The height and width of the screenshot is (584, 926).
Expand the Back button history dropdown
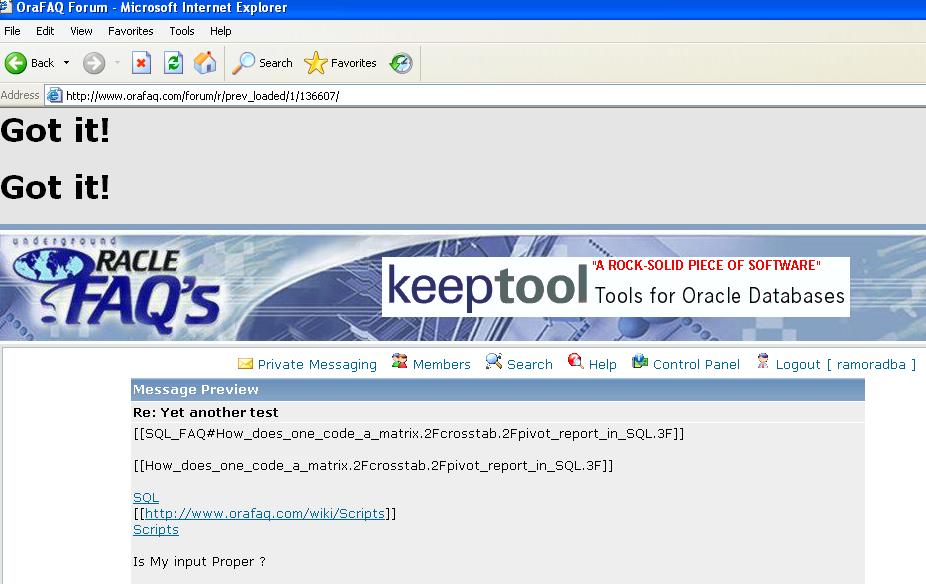click(67, 63)
